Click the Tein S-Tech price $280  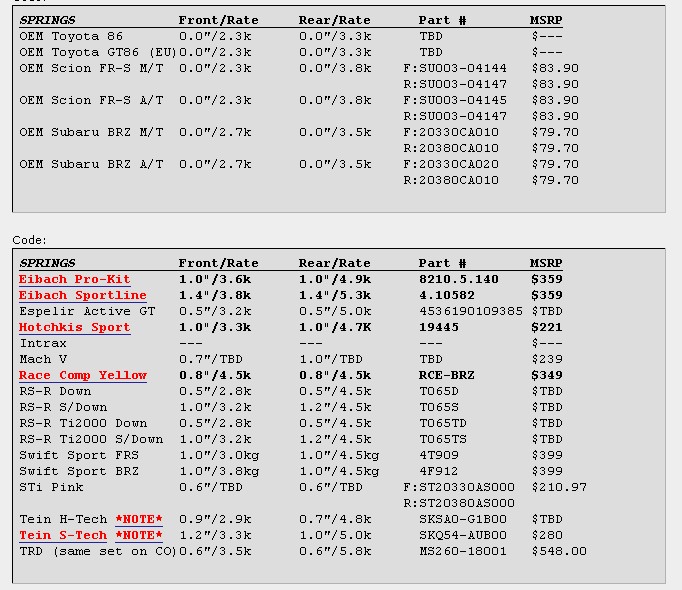[x=547, y=536]
